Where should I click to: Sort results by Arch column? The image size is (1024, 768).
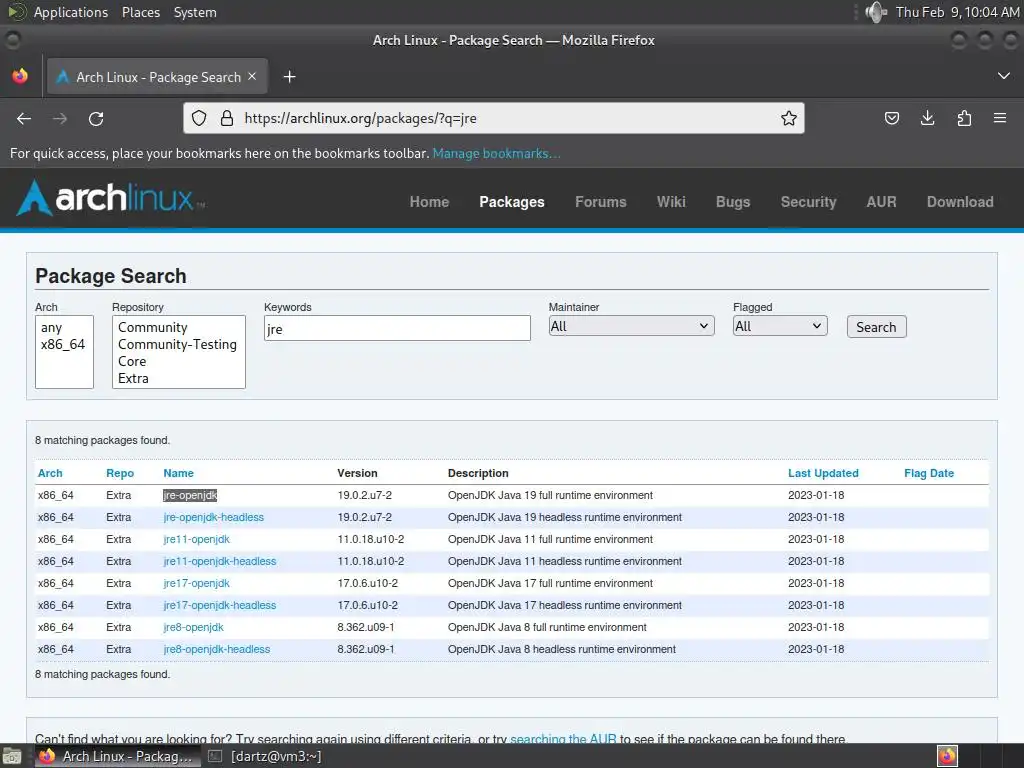(x=50, y=473)
